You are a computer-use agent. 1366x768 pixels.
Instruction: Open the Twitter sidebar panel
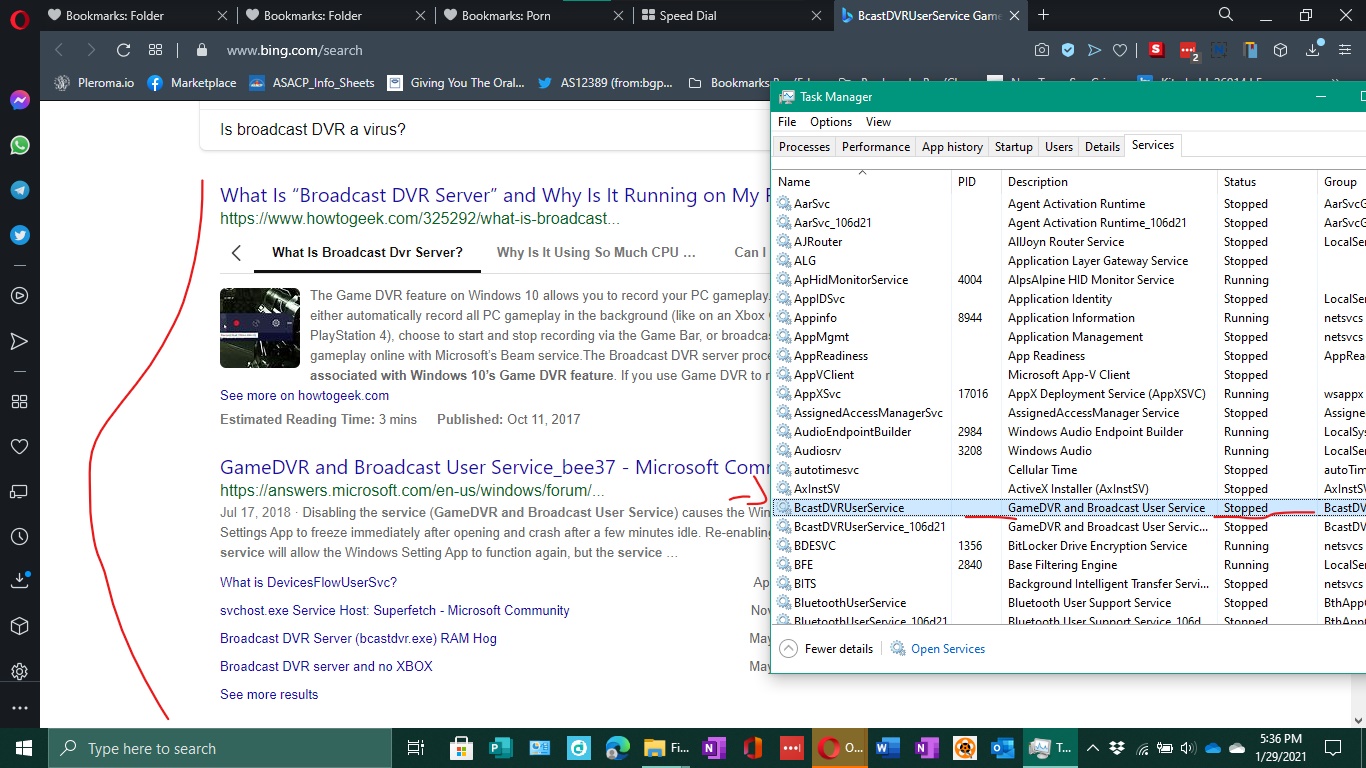tap(19, 235)
